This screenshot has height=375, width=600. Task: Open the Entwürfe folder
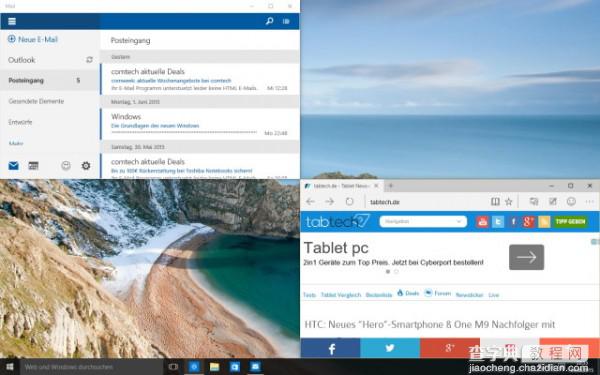(x=20, y=122)
